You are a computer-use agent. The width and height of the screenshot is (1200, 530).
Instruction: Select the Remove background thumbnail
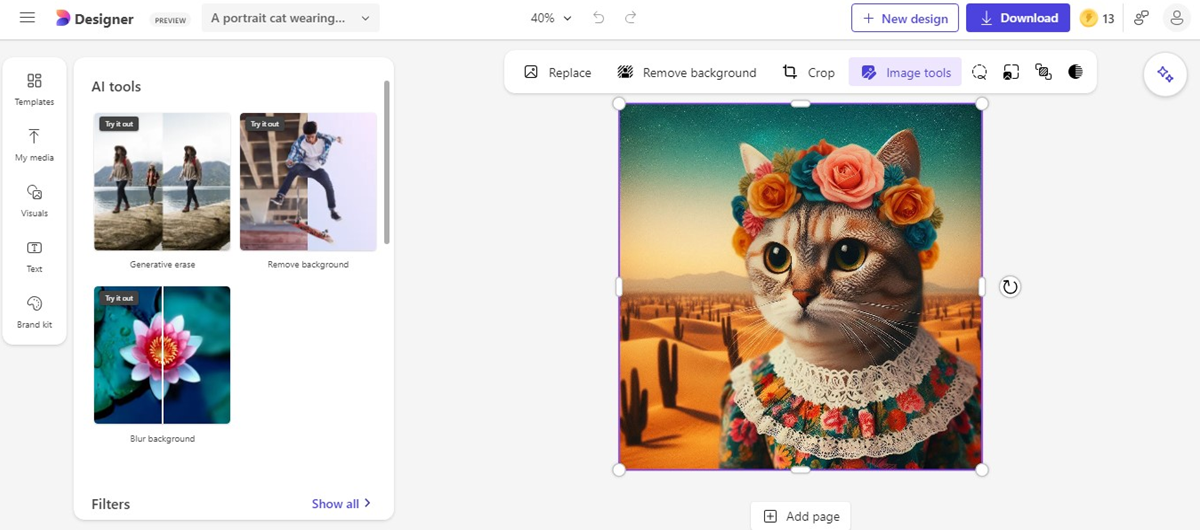(x=308, y=181)
